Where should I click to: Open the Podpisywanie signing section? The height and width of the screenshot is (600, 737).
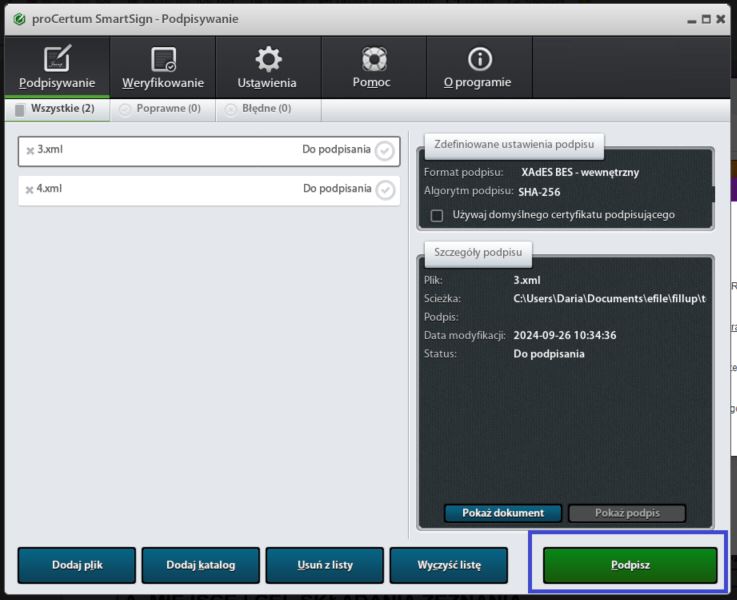(57, 67)
